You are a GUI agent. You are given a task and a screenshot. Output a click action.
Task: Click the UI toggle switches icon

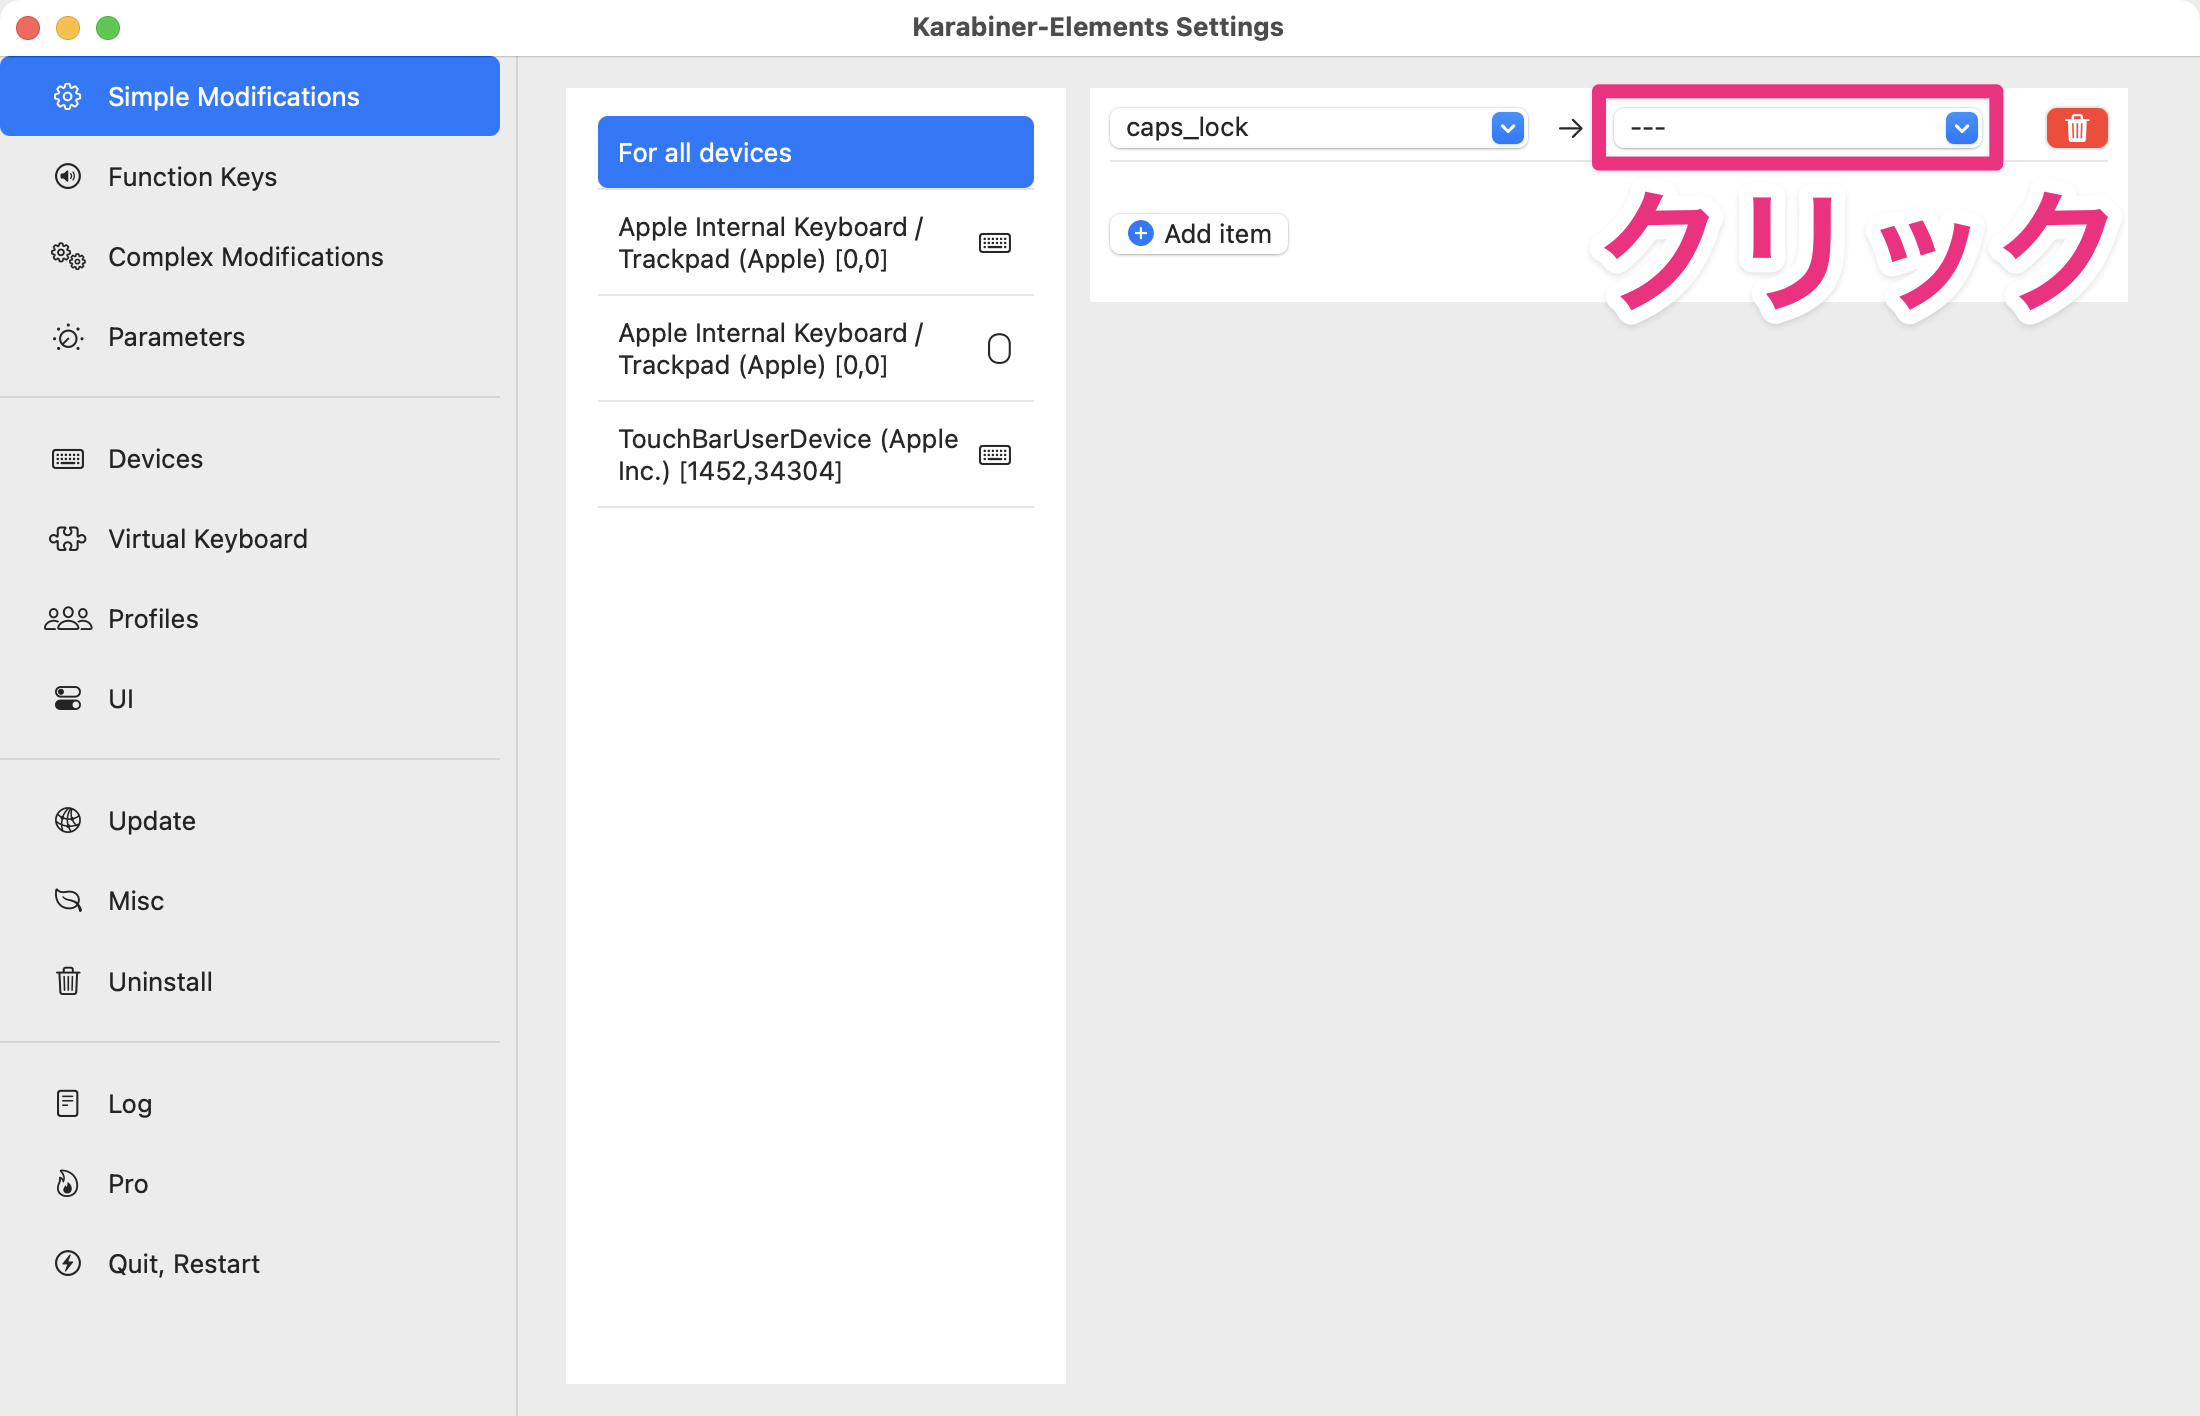pos(68,699)
